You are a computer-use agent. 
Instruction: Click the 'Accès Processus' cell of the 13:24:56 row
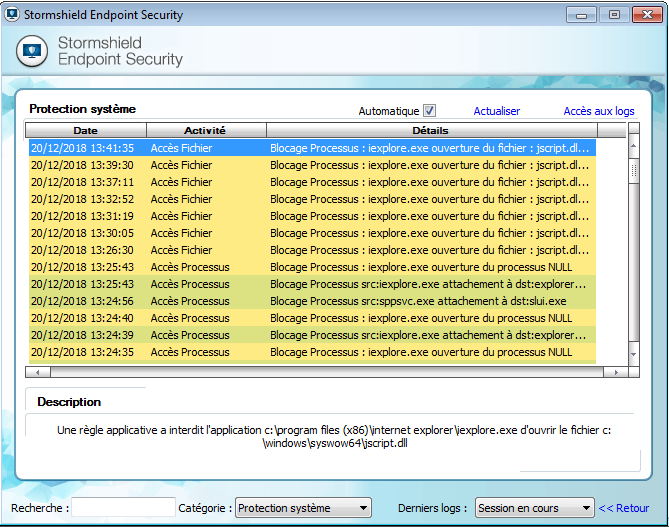coord(190,301)
